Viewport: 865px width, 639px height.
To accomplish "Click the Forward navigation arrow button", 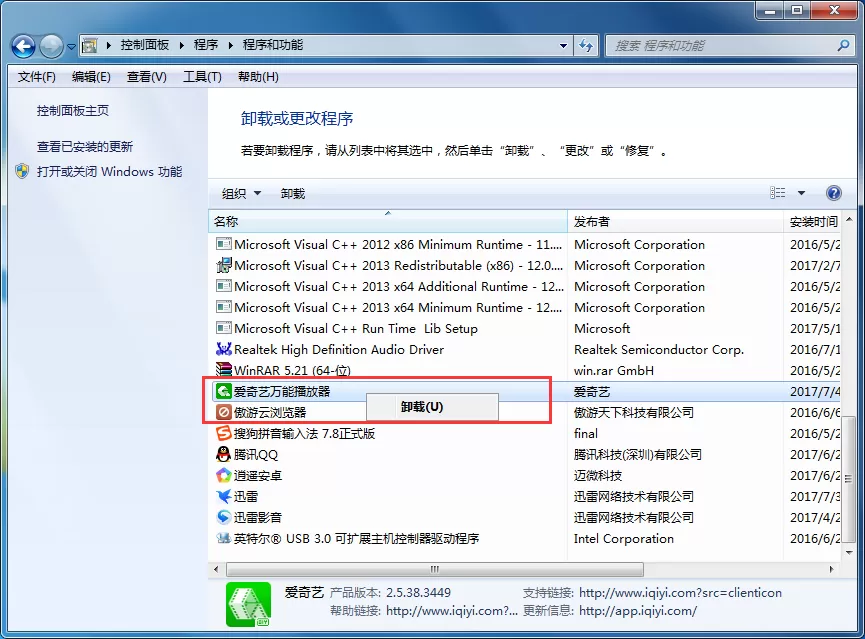I will [51, 46].
